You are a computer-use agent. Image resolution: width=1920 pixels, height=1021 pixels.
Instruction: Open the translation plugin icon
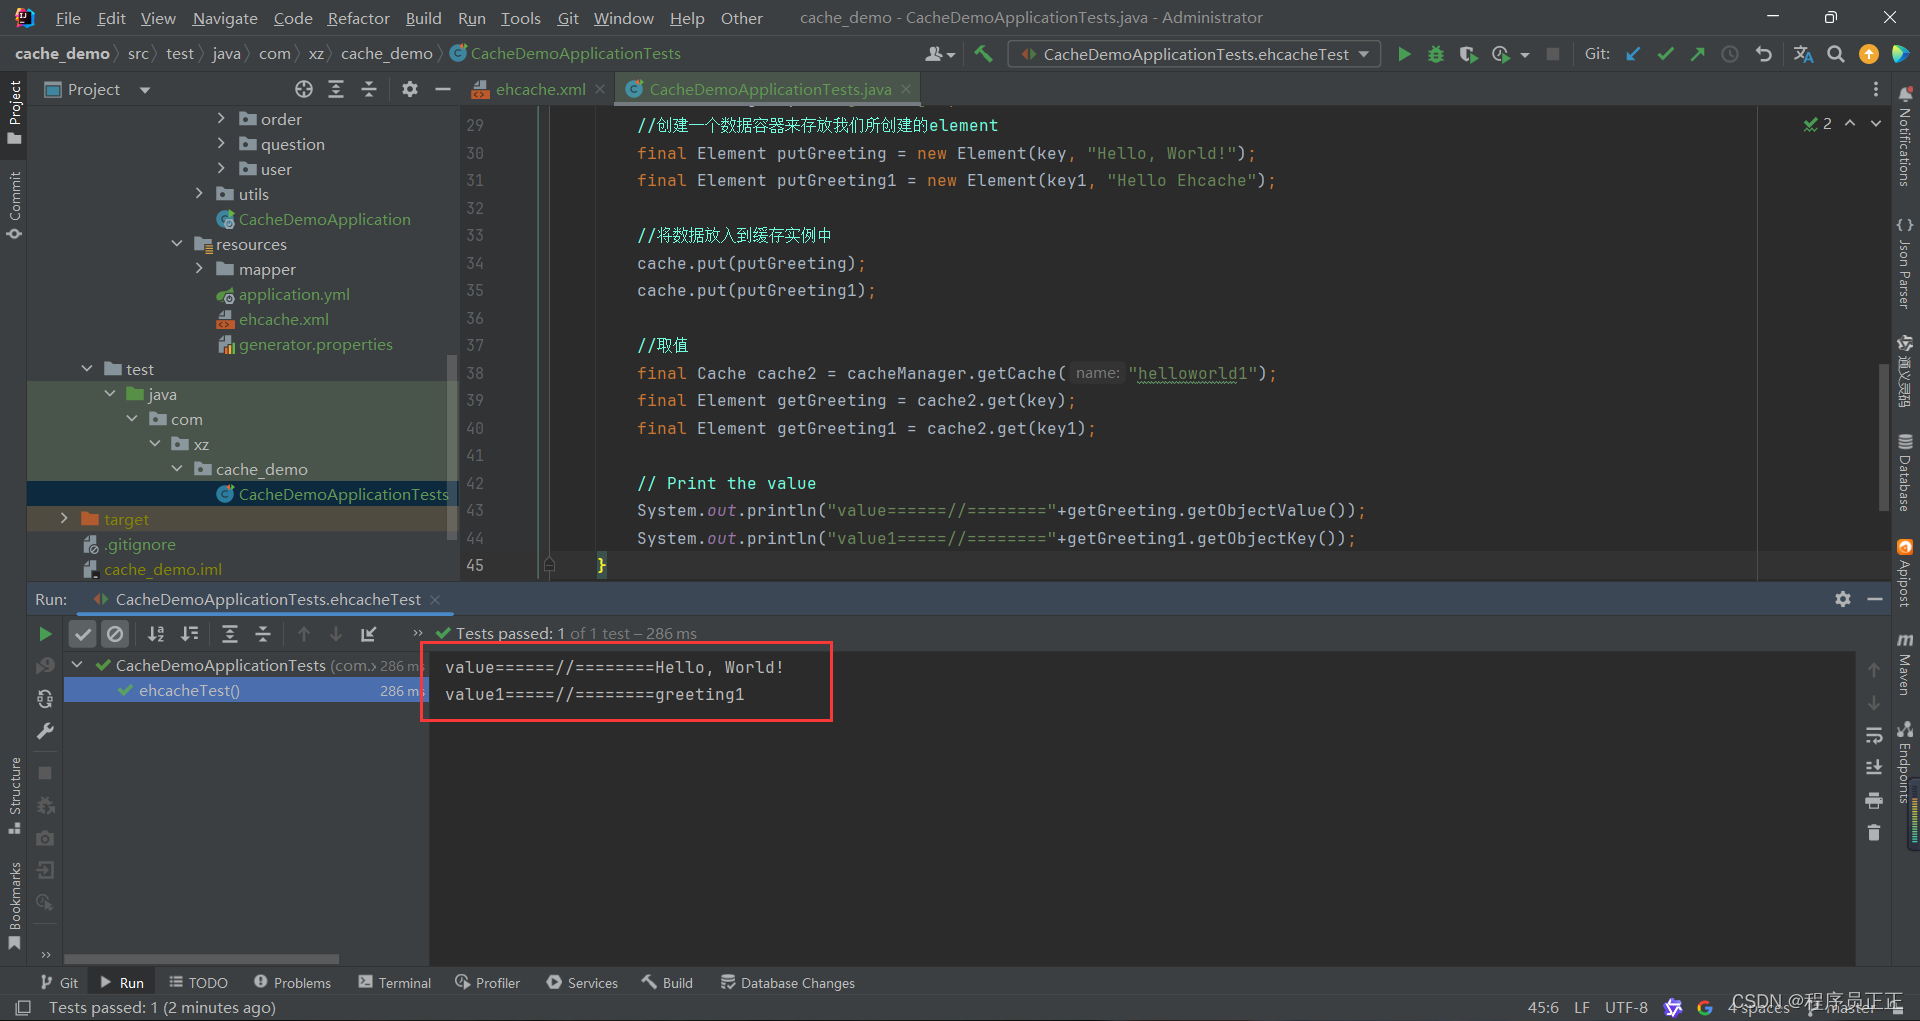pos(1803,54)
